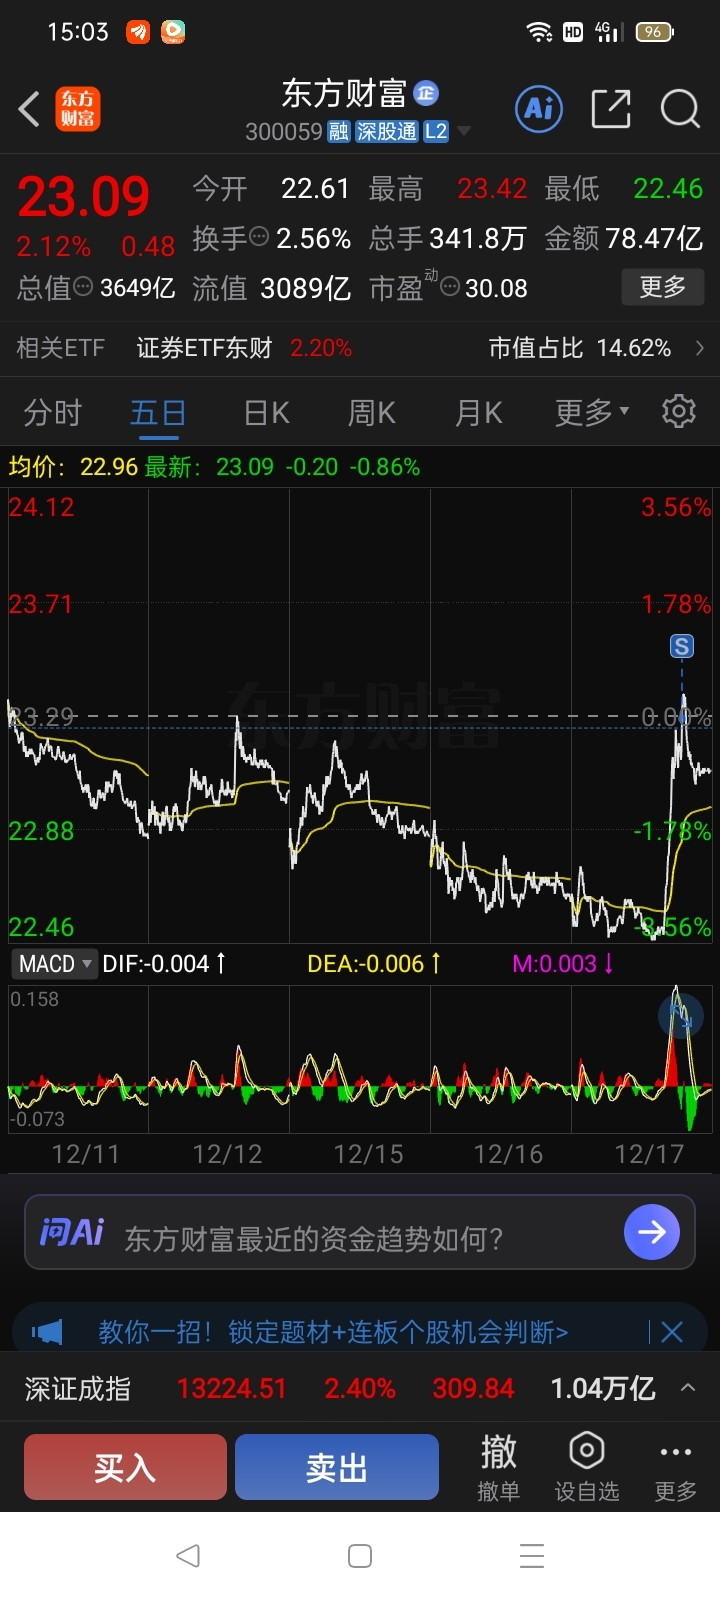The width and height of the screenshot is (720, 1600).
Task: Tap the 深股通 badge
Action: tap(386, 132)
